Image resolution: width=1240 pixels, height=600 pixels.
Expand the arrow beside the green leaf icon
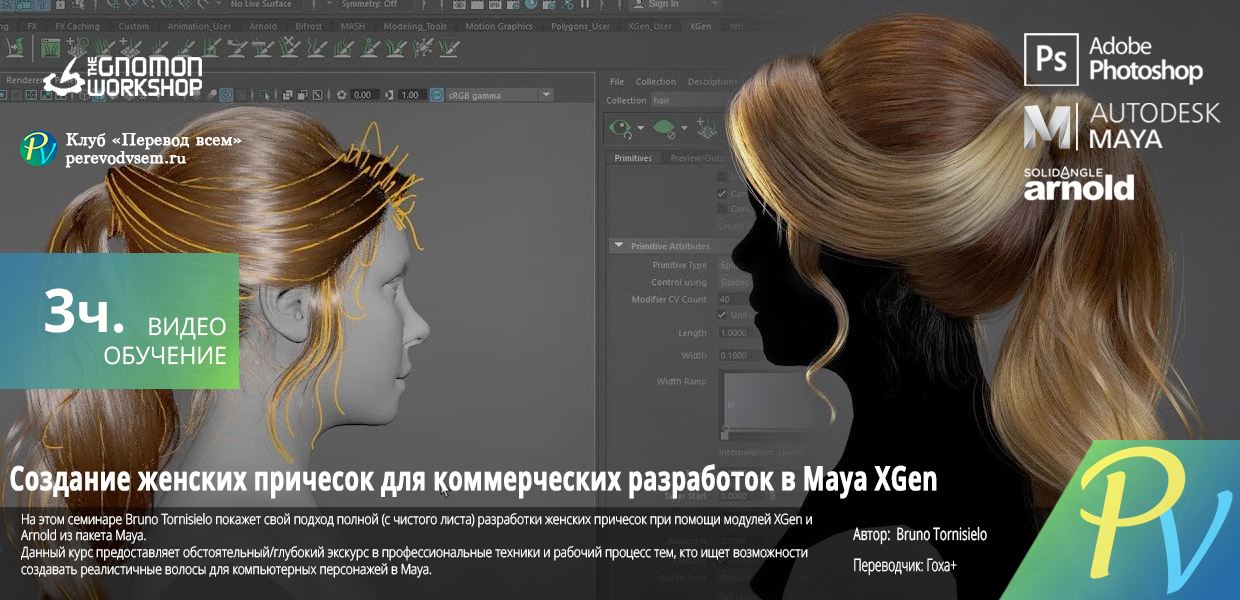[684, 128]
